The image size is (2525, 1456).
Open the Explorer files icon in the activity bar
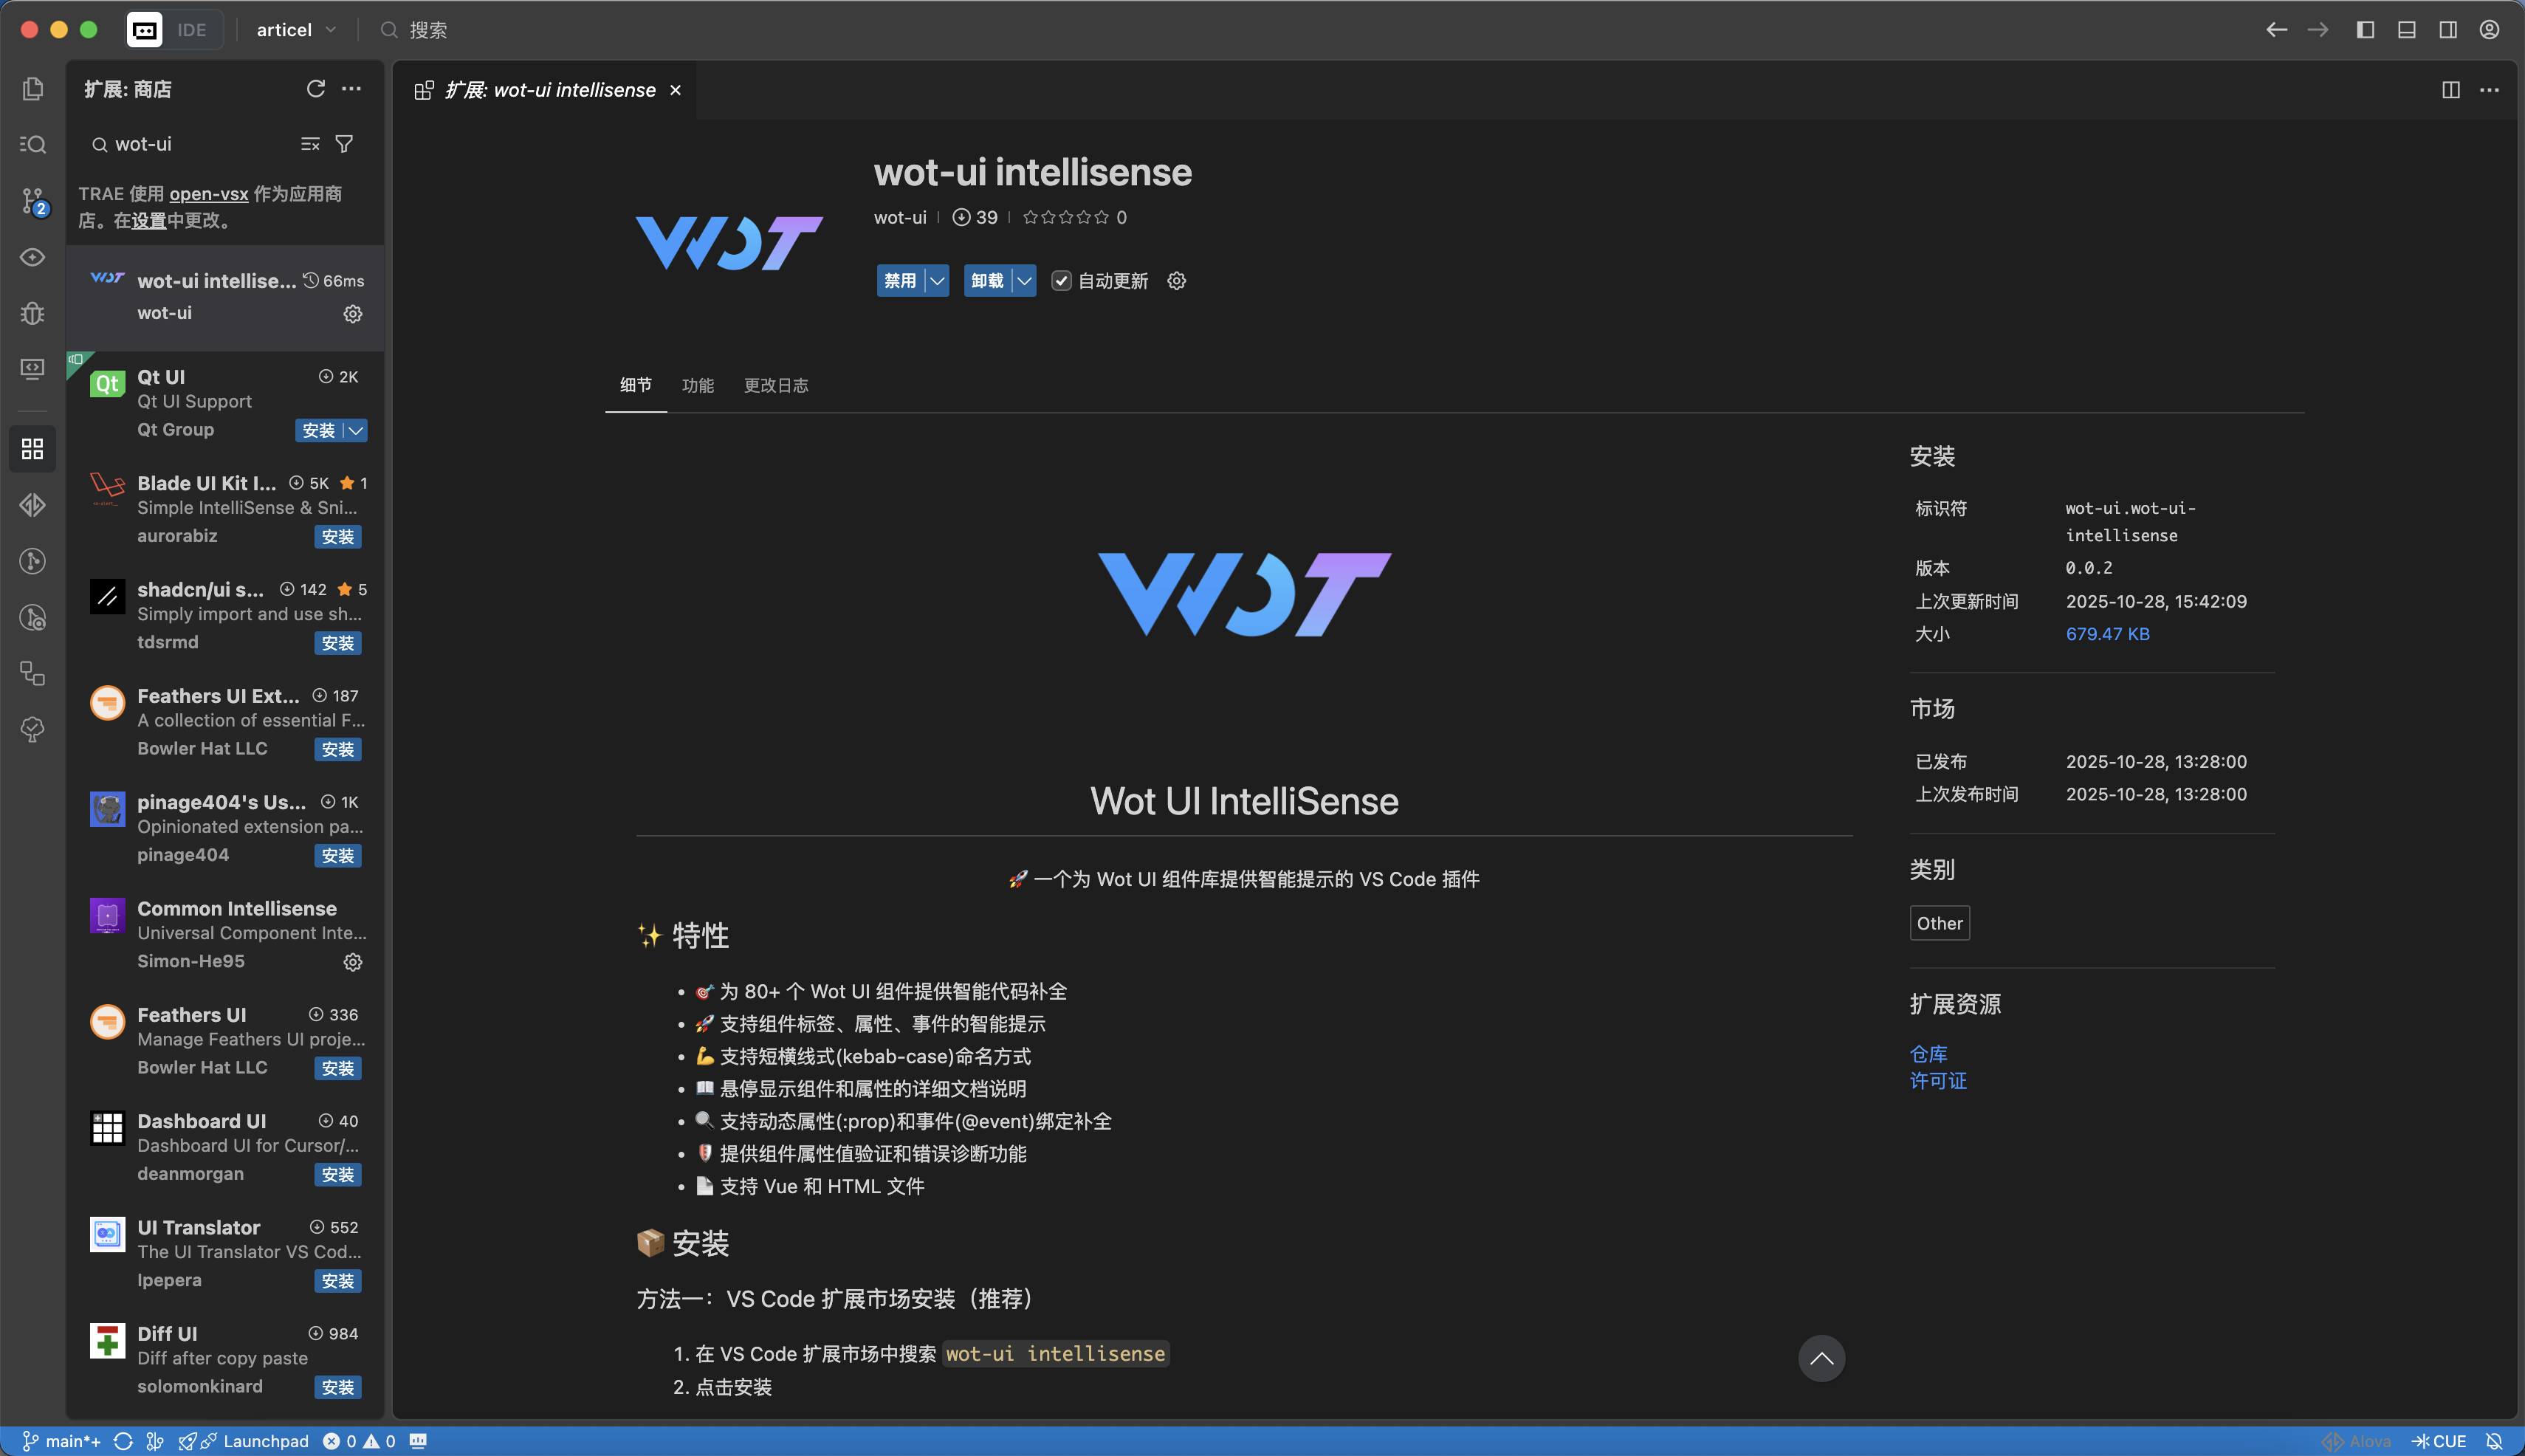coord(33,89)
